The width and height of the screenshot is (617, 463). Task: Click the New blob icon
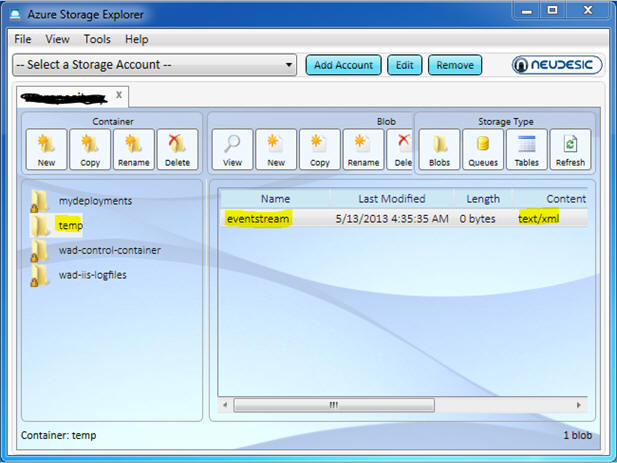coord(276,149)
